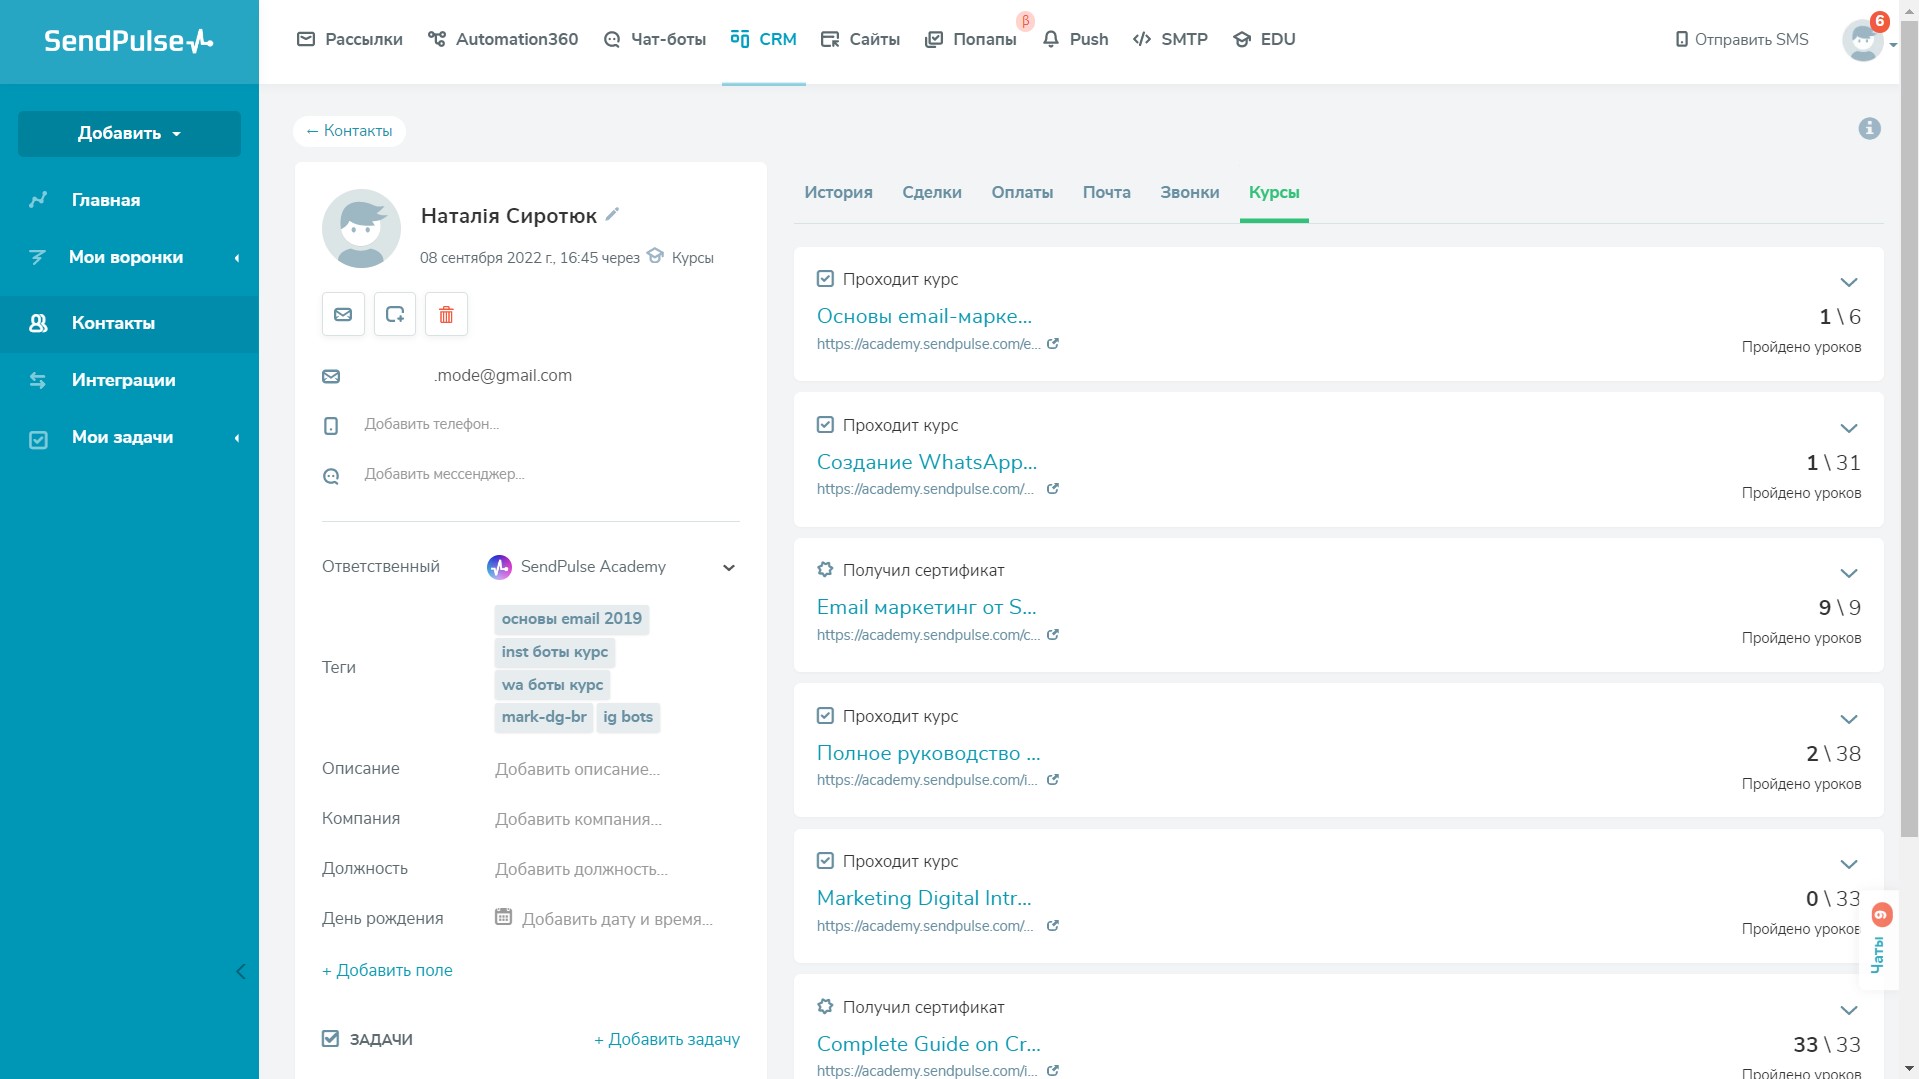
Task: Expand the Полное руководство course card
Action: (x=1849, y=719)
